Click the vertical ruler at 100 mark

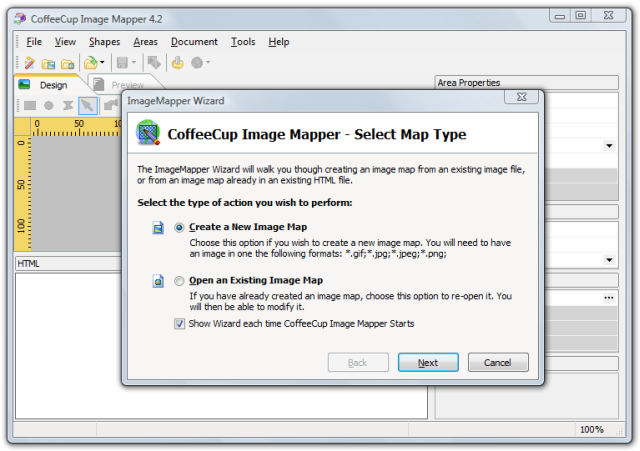[x=22, y=225]
